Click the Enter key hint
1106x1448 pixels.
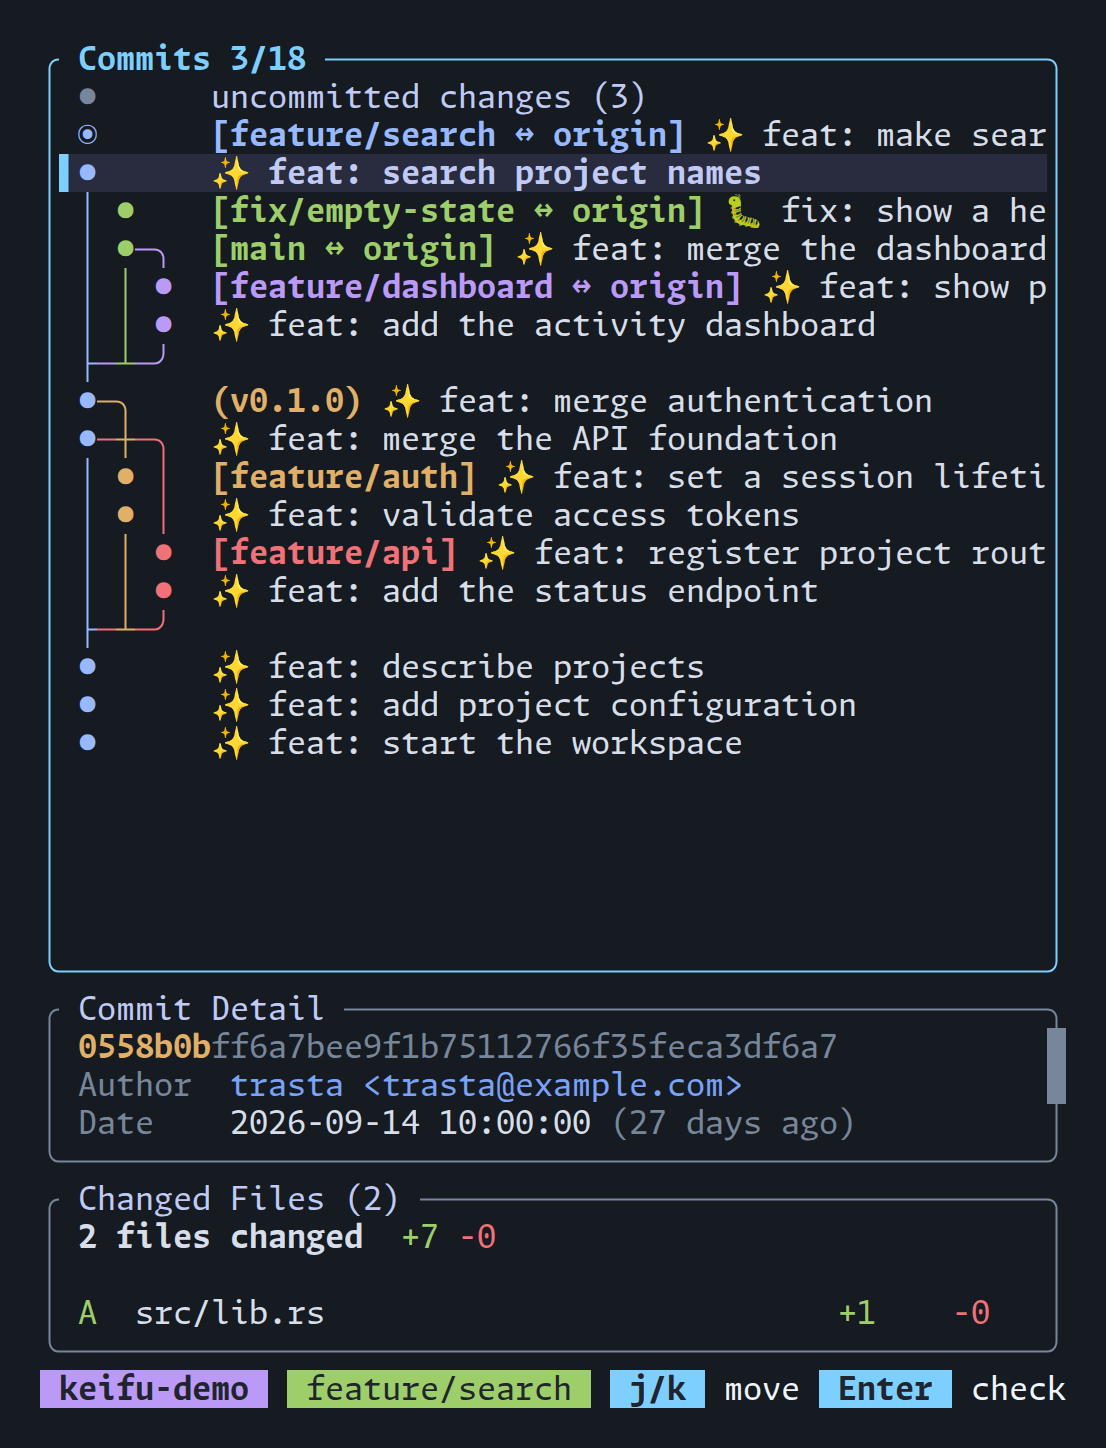885,1389
